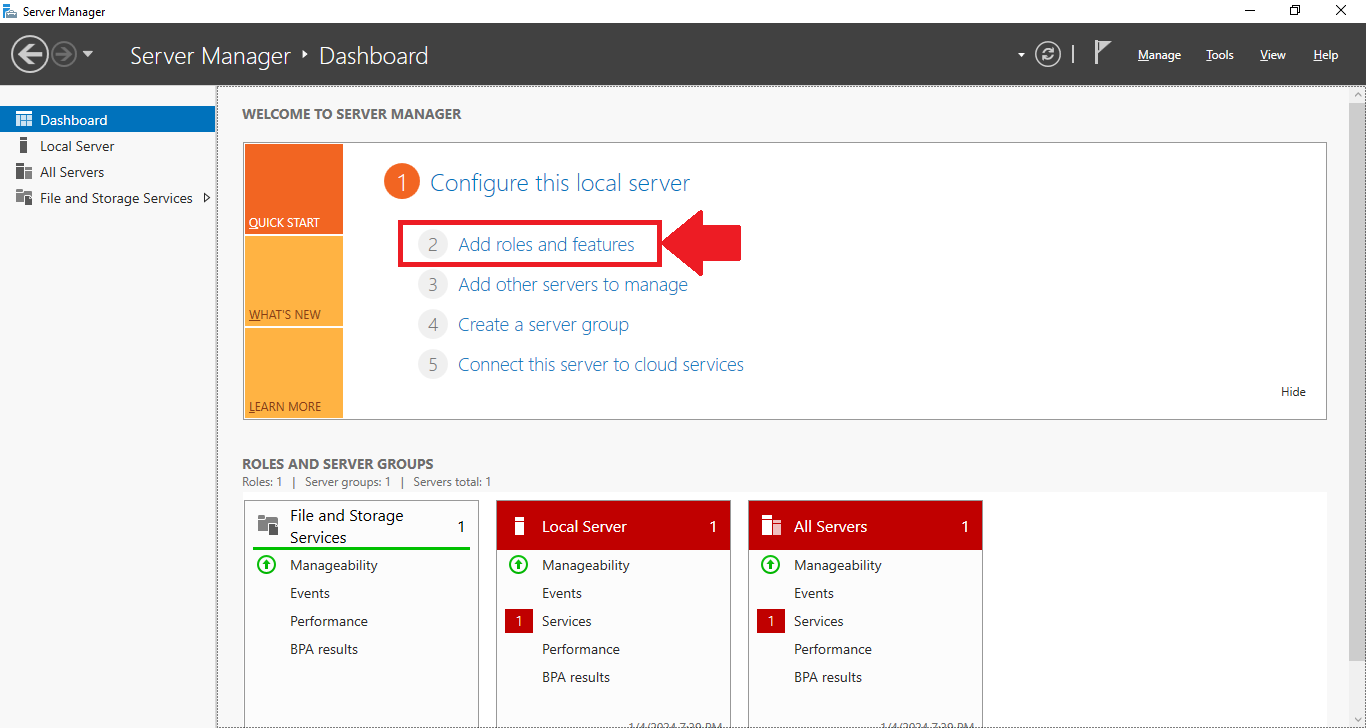Click the Refresh icon in the toolbar
1366x728 pixels.
click(1048, 54)
